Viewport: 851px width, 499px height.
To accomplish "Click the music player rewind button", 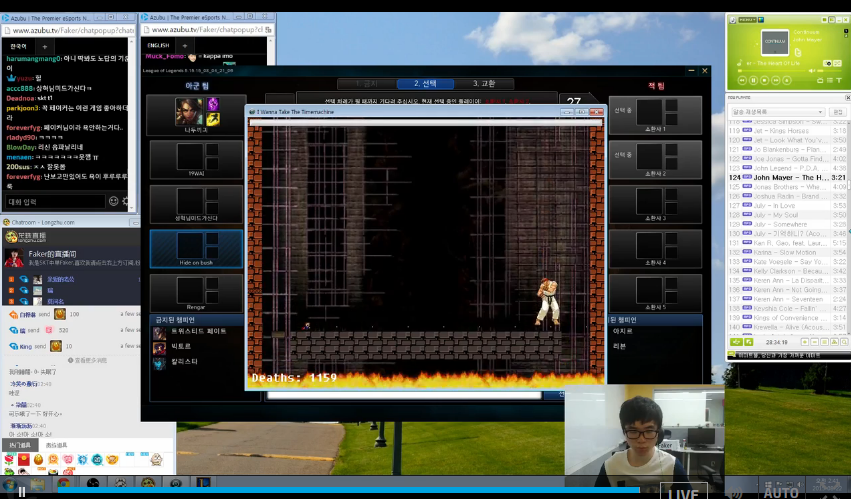I will pyautogui.click(x=742, y=80).
